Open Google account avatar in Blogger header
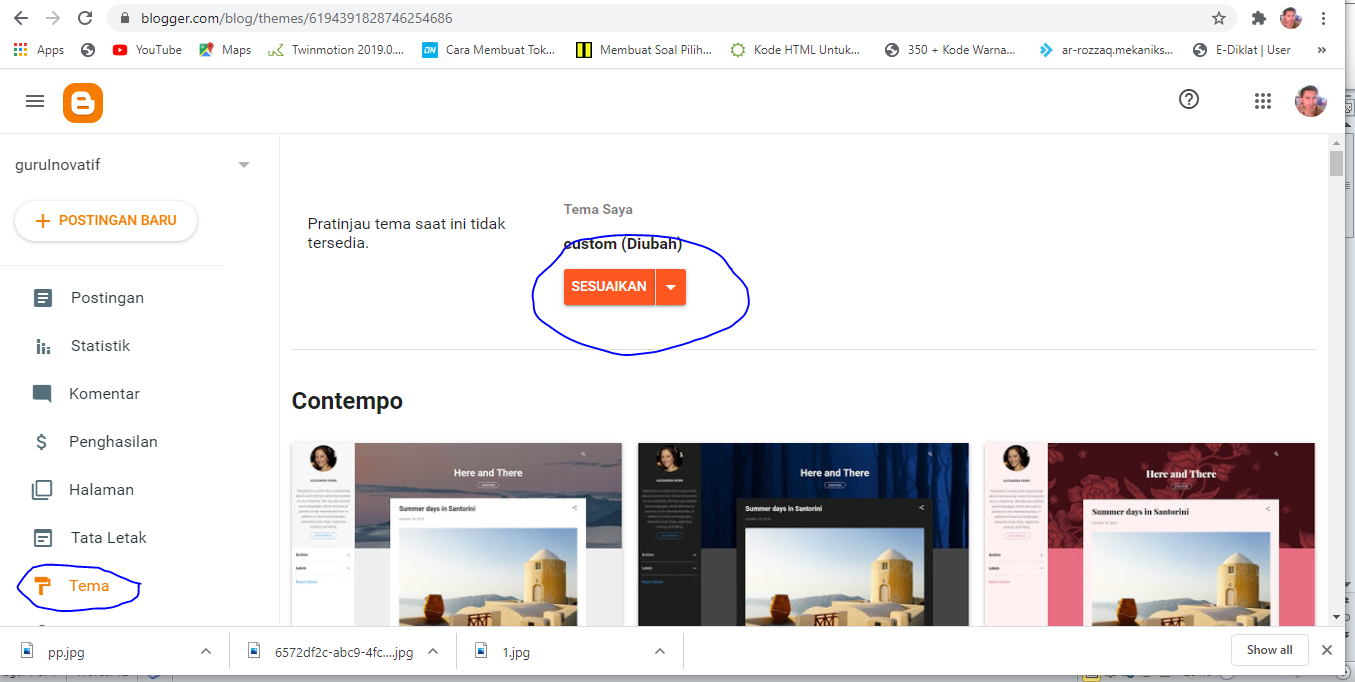Image resolution: width=1355 pixels, height=682 pixels. 1311,100
